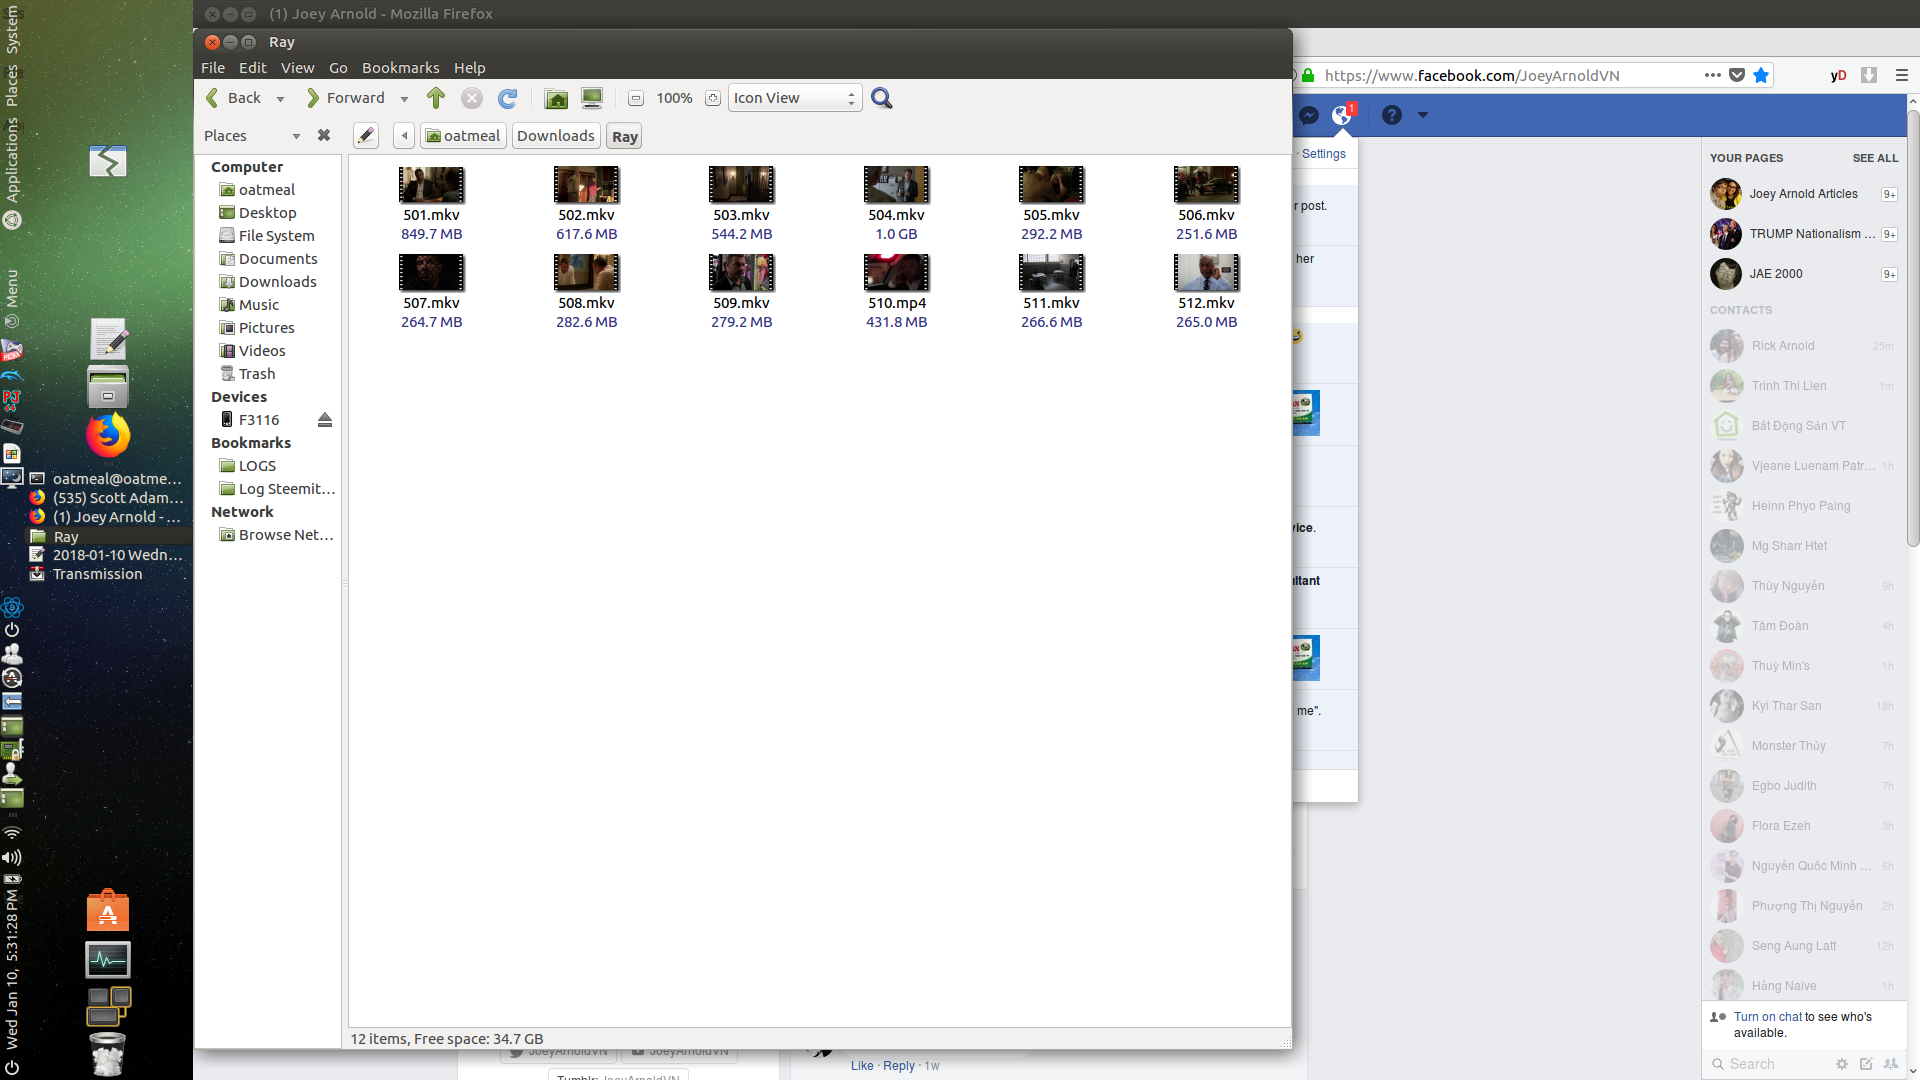Open the Edit menu
Screen dimensions: 1920x1080
pos(253,68)
